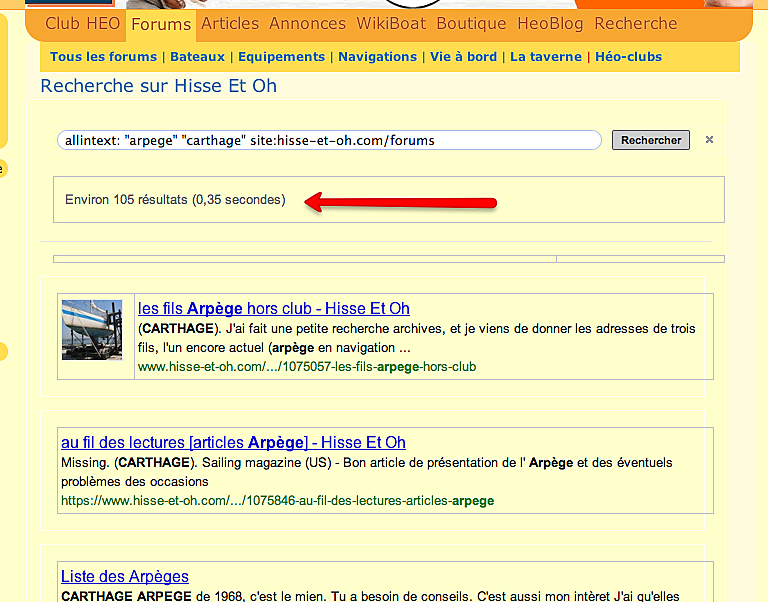Click the Rechercher button
Screen dimensions: 768x602
650,140
